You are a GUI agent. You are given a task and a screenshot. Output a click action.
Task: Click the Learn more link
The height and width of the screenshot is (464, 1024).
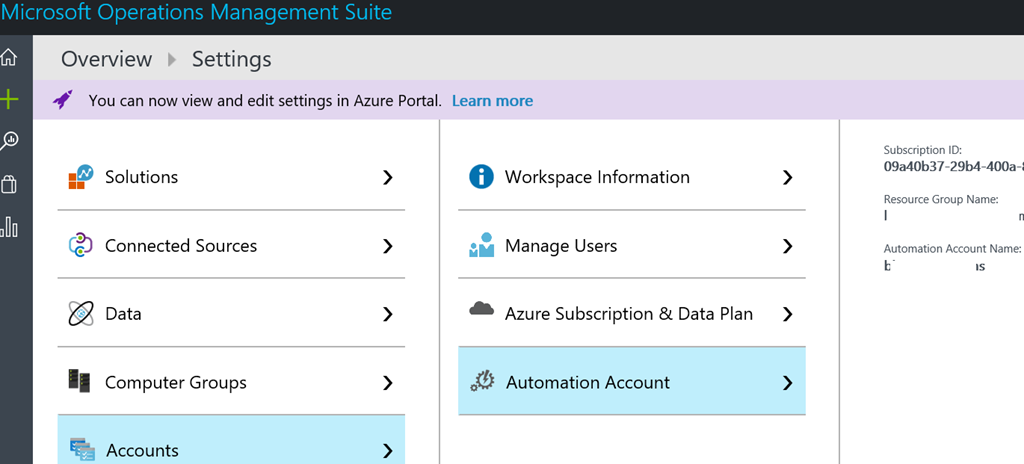[492, 101]
